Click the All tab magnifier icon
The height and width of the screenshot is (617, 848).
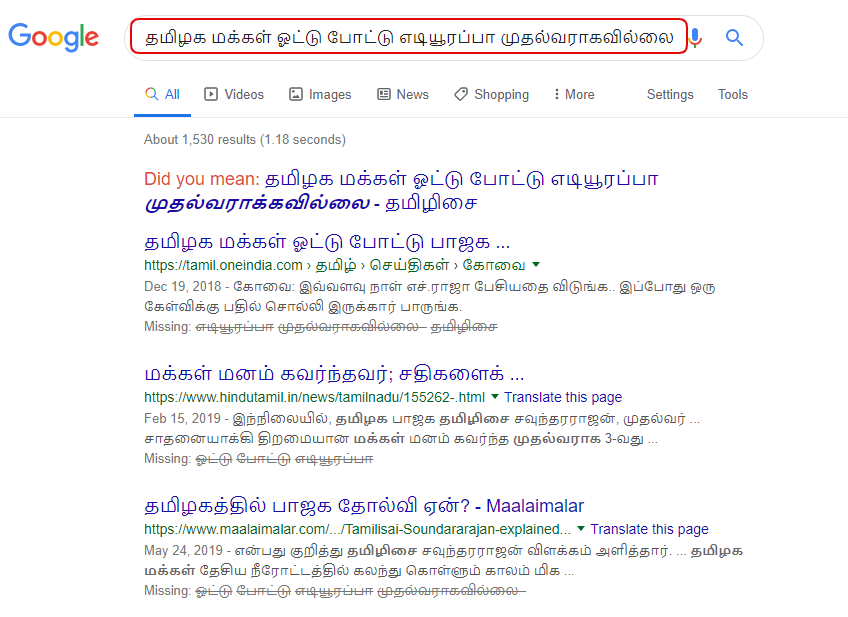(151, 94)
